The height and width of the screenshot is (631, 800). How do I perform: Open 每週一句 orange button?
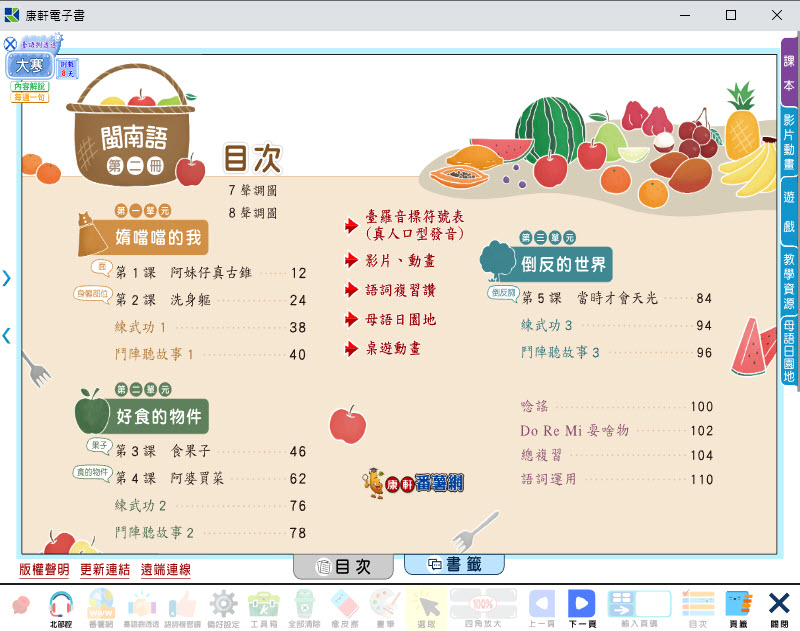tap(30, 97)
